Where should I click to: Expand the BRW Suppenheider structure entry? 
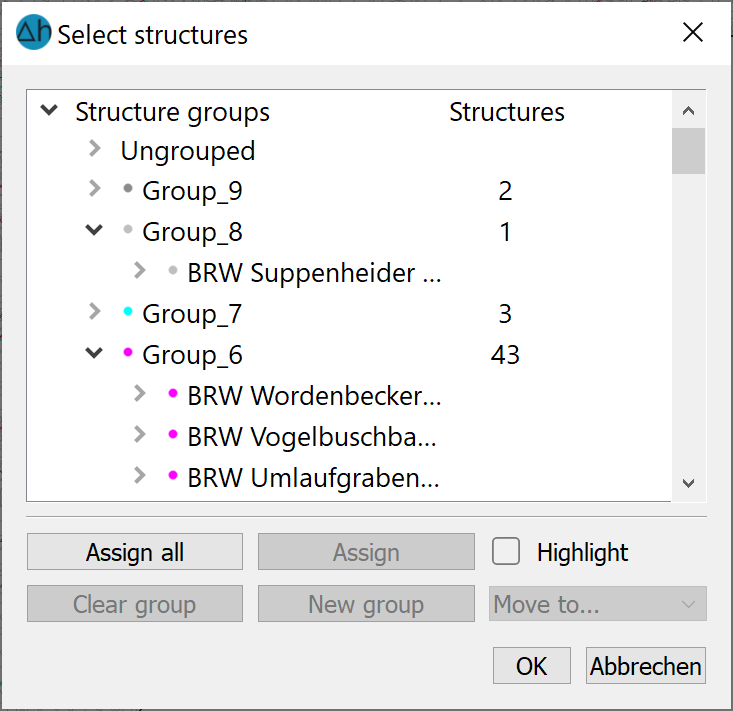(x=139, y=270)
